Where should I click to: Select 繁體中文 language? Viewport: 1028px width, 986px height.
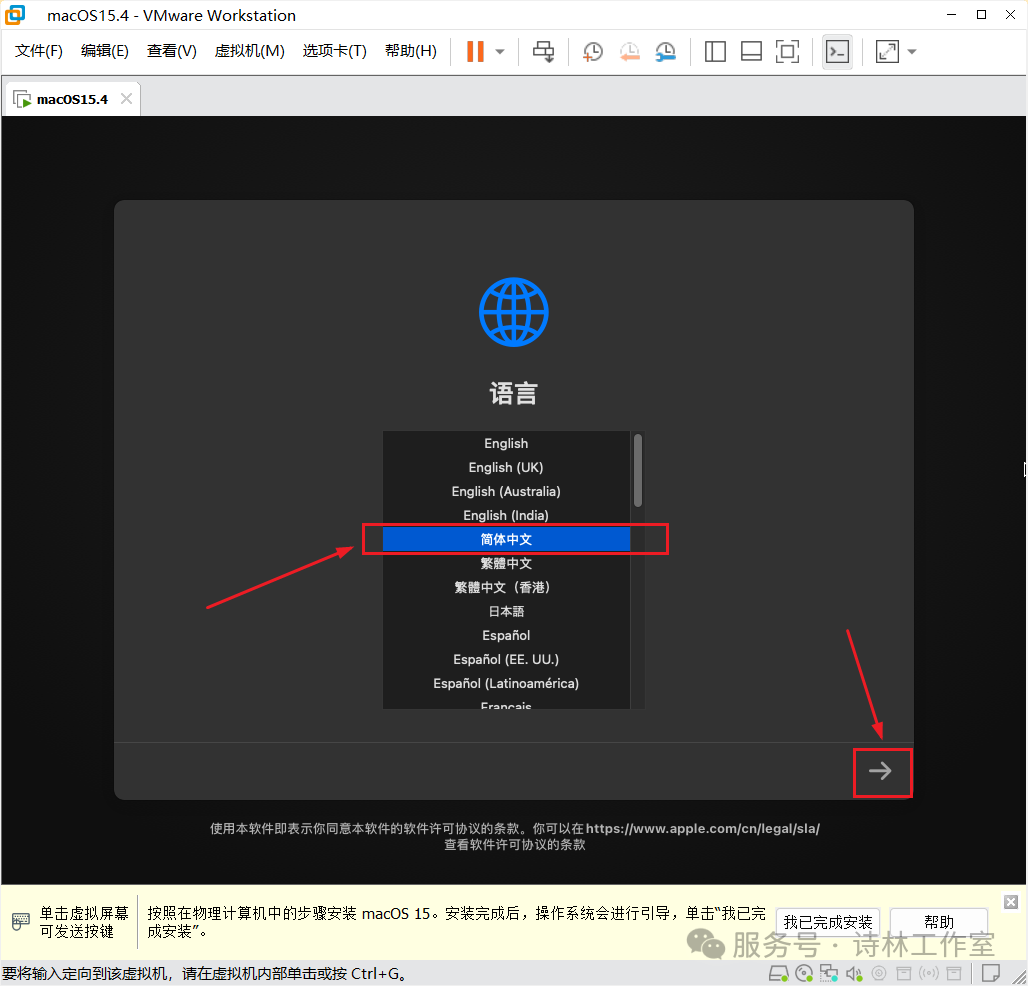pyautogui.click(x=506, y=563)
